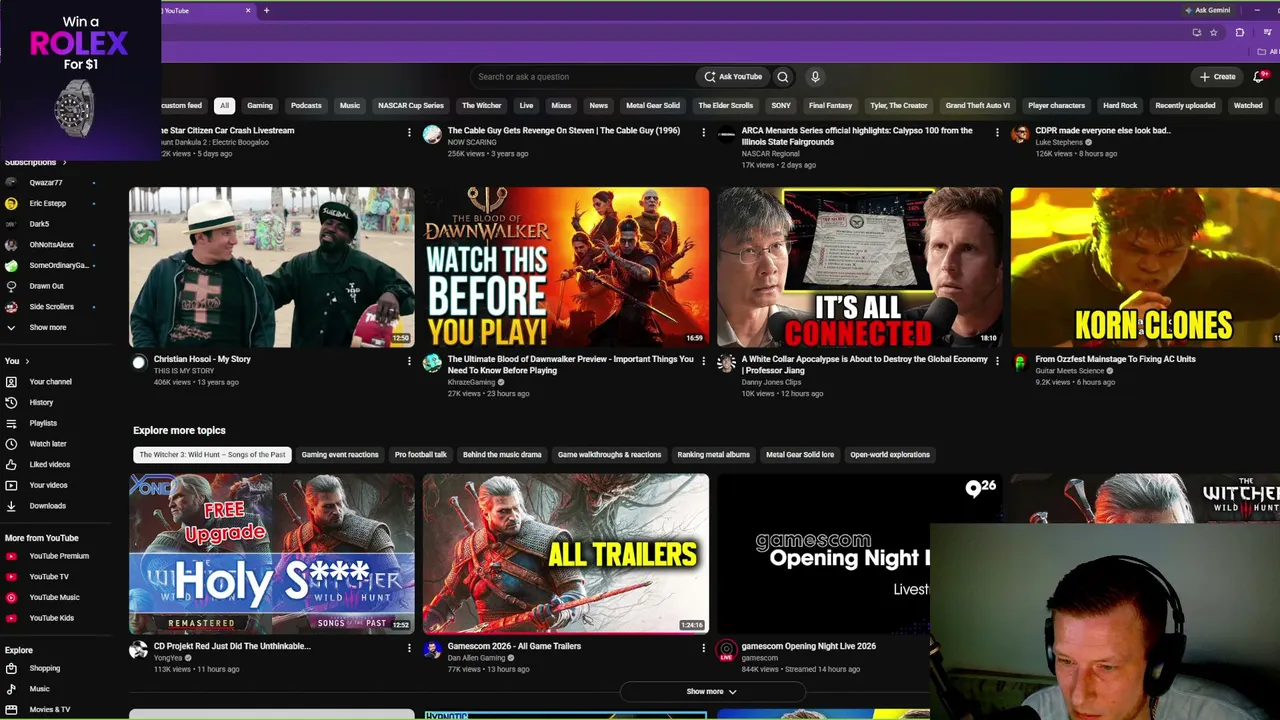1280x720 pixels.
Task: Open a new browser tab
Action: point(266,10)
